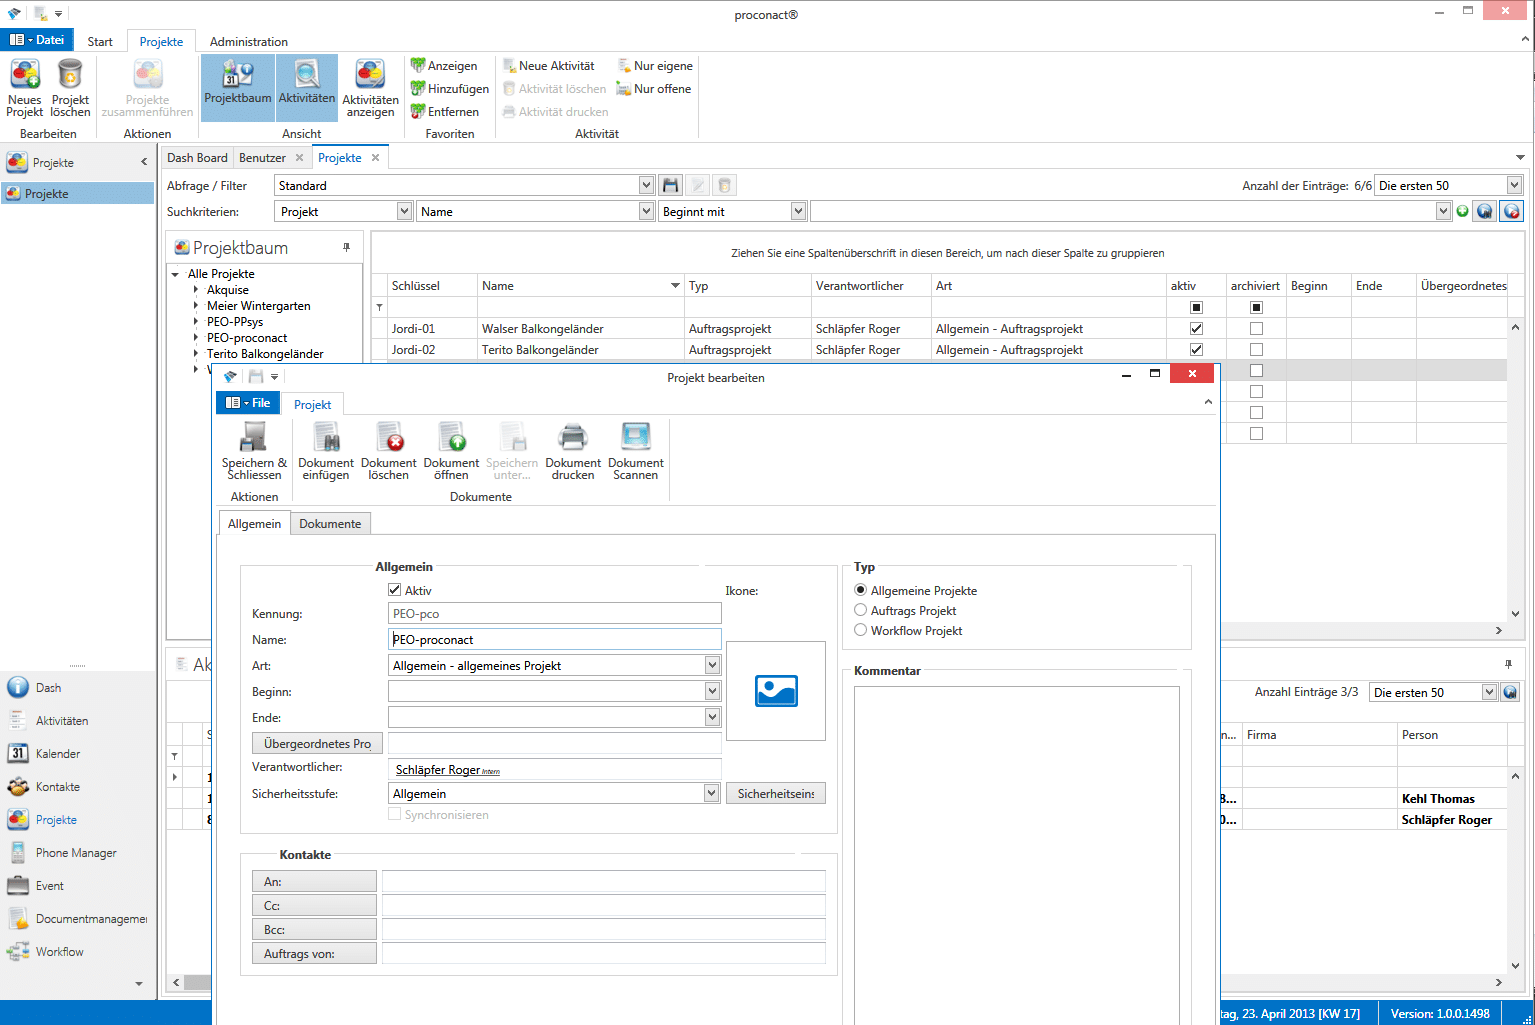The height and width of the screenshot is (1025, 1535).
Task: Click the Ikone image placeholder
Action: (776, 691)
